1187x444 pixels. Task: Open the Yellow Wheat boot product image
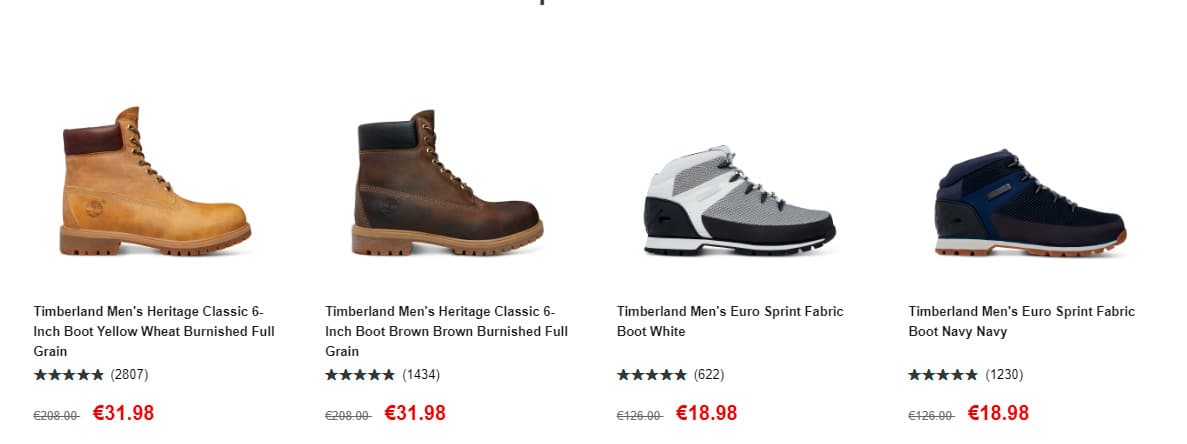[156, 182]
